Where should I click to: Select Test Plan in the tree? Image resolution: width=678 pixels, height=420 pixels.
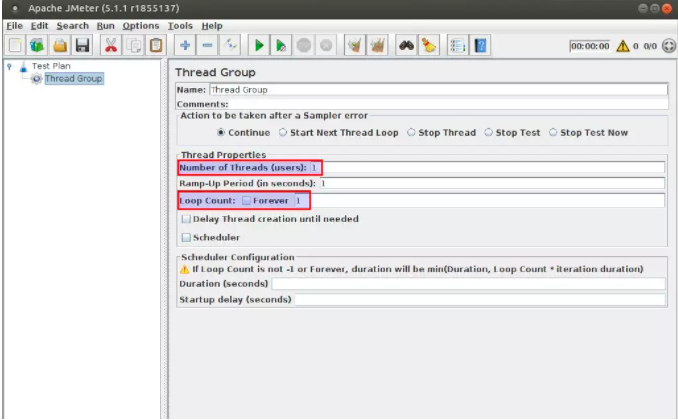pyautogui.click(x=51, y=66)
